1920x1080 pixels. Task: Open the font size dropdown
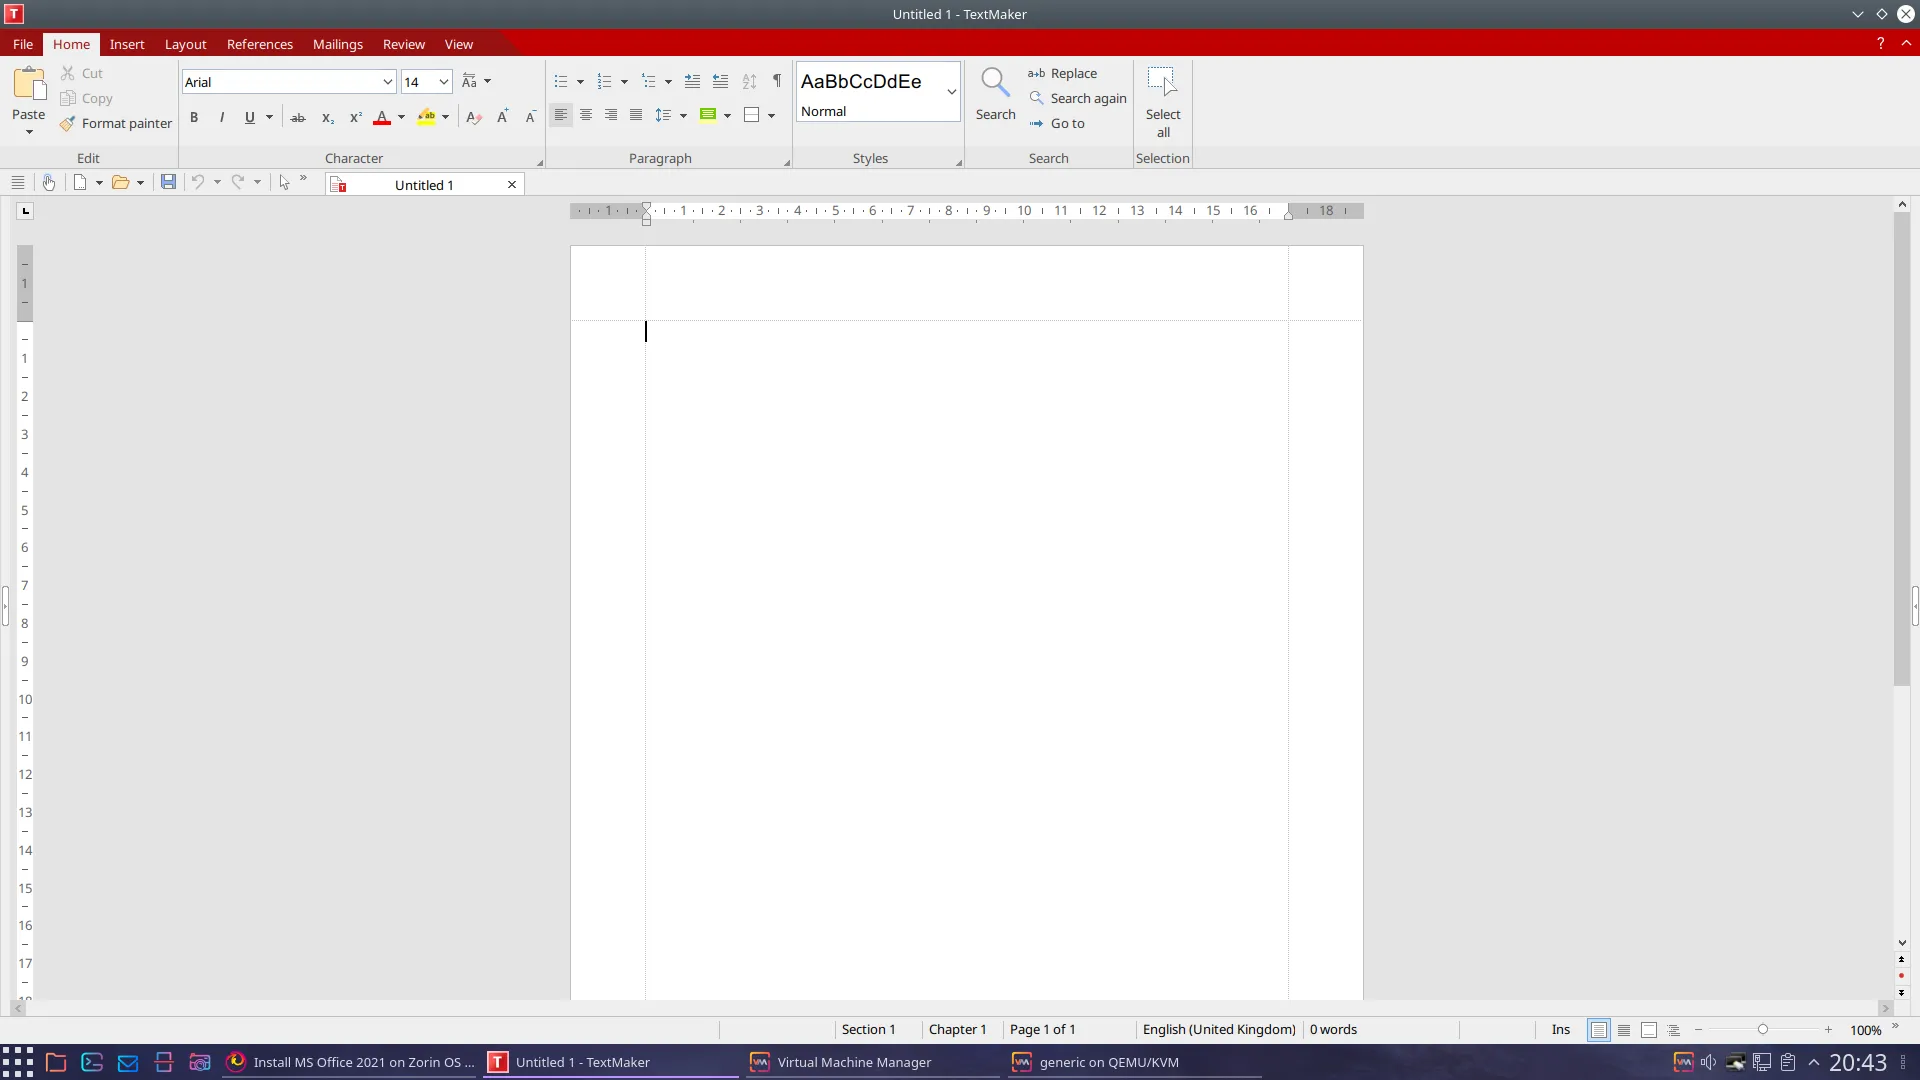point(443,82)
